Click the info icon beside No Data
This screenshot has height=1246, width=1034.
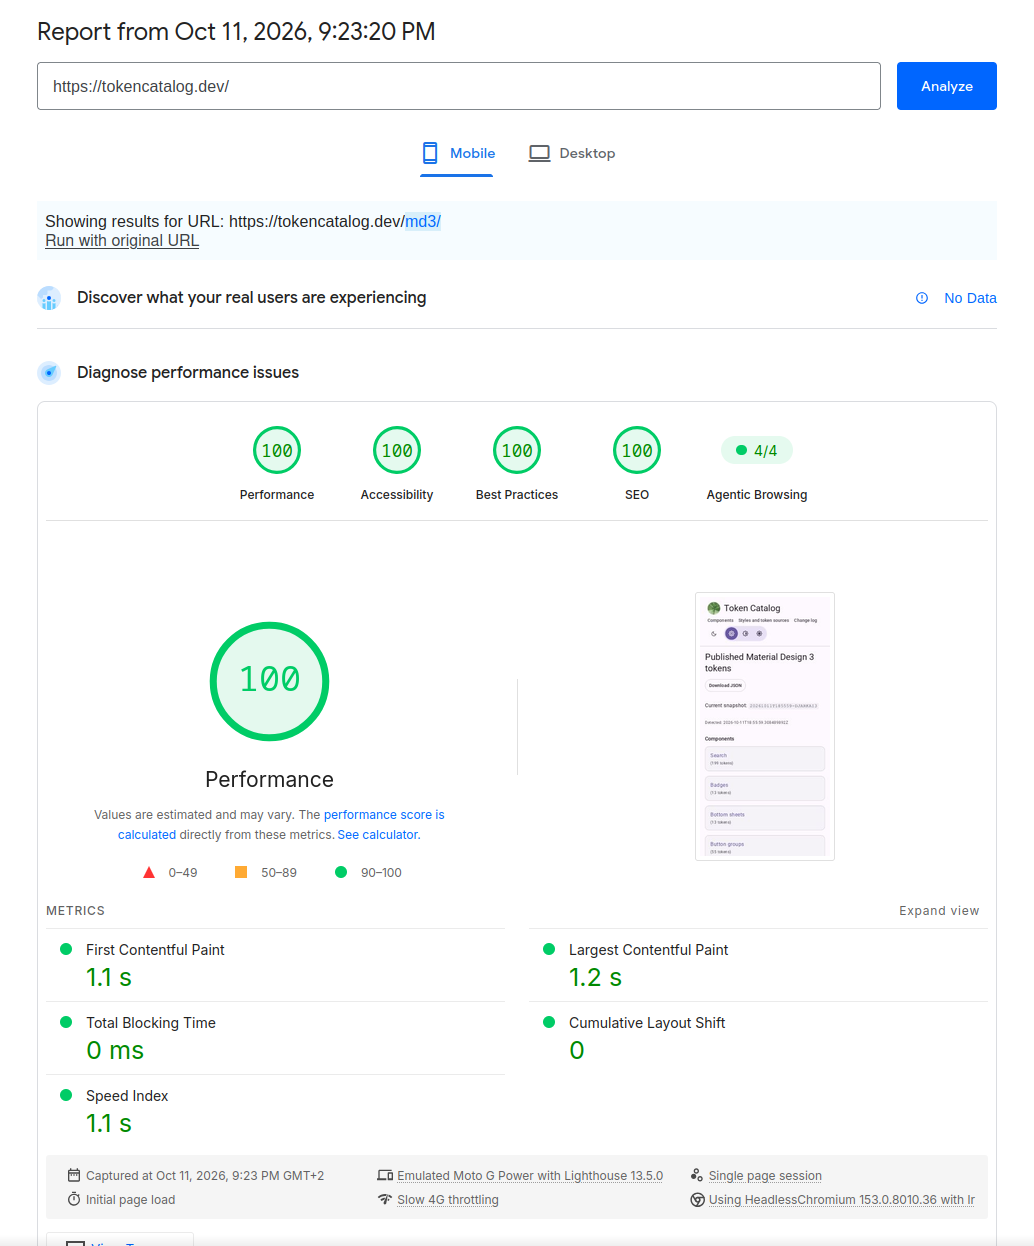[922, 298]
